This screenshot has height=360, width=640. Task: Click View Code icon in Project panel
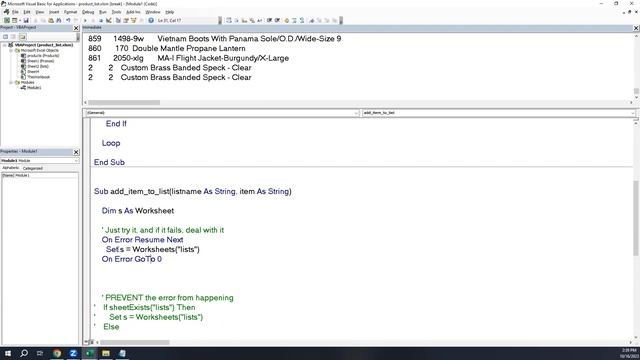click(x=5, y=36)
